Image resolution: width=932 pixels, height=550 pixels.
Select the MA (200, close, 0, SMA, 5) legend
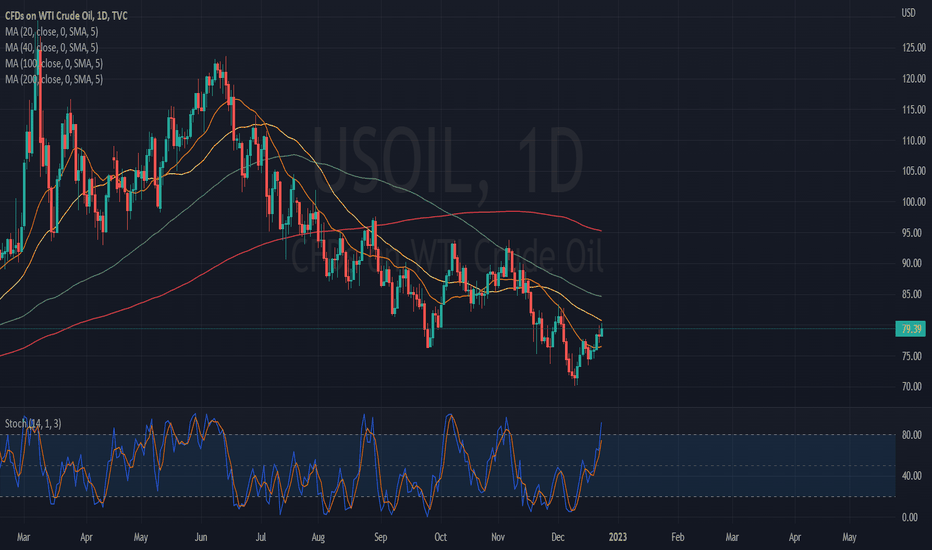coord(54,79)
